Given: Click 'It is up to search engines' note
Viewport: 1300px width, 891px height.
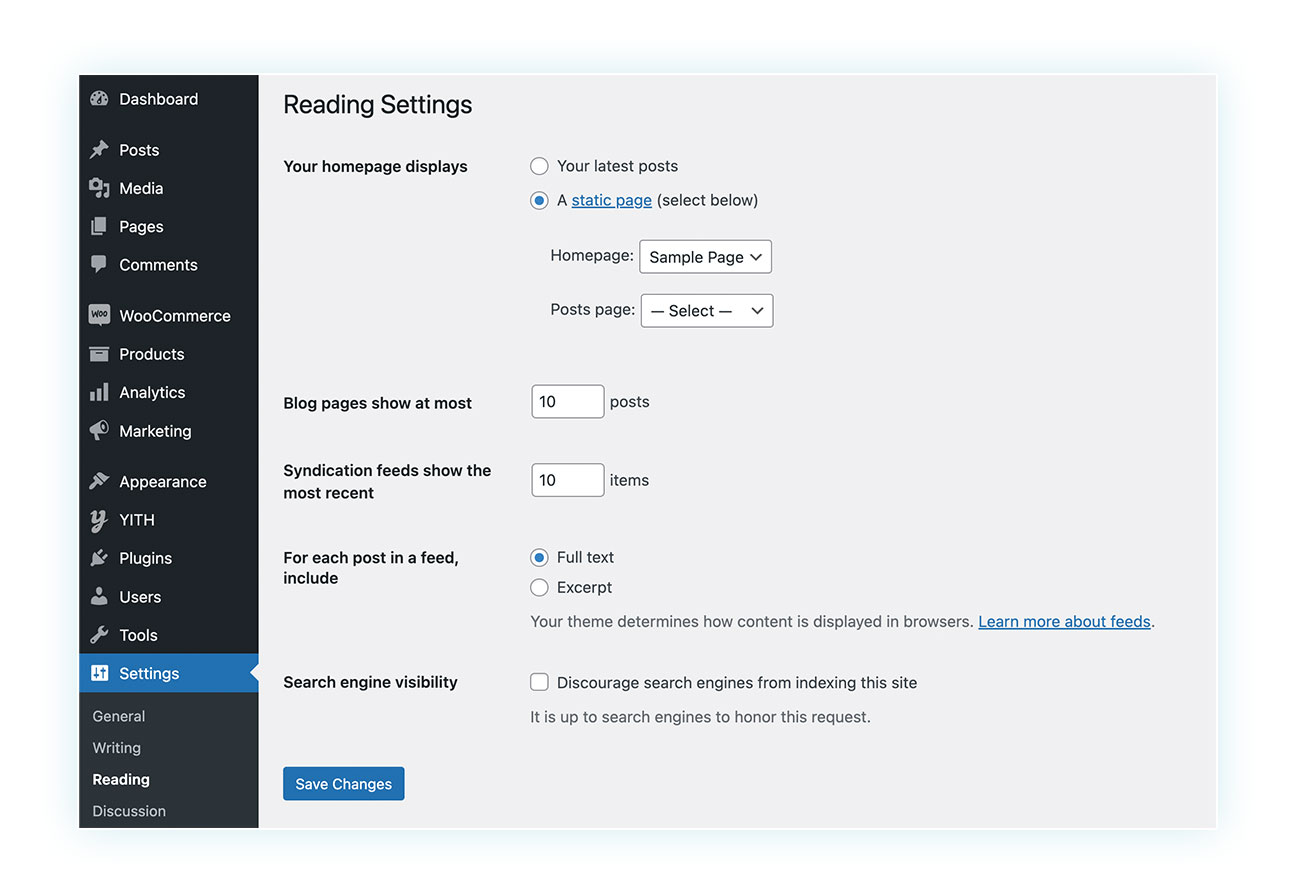Looking at the screenshot, I should click(x=700, y=717).
